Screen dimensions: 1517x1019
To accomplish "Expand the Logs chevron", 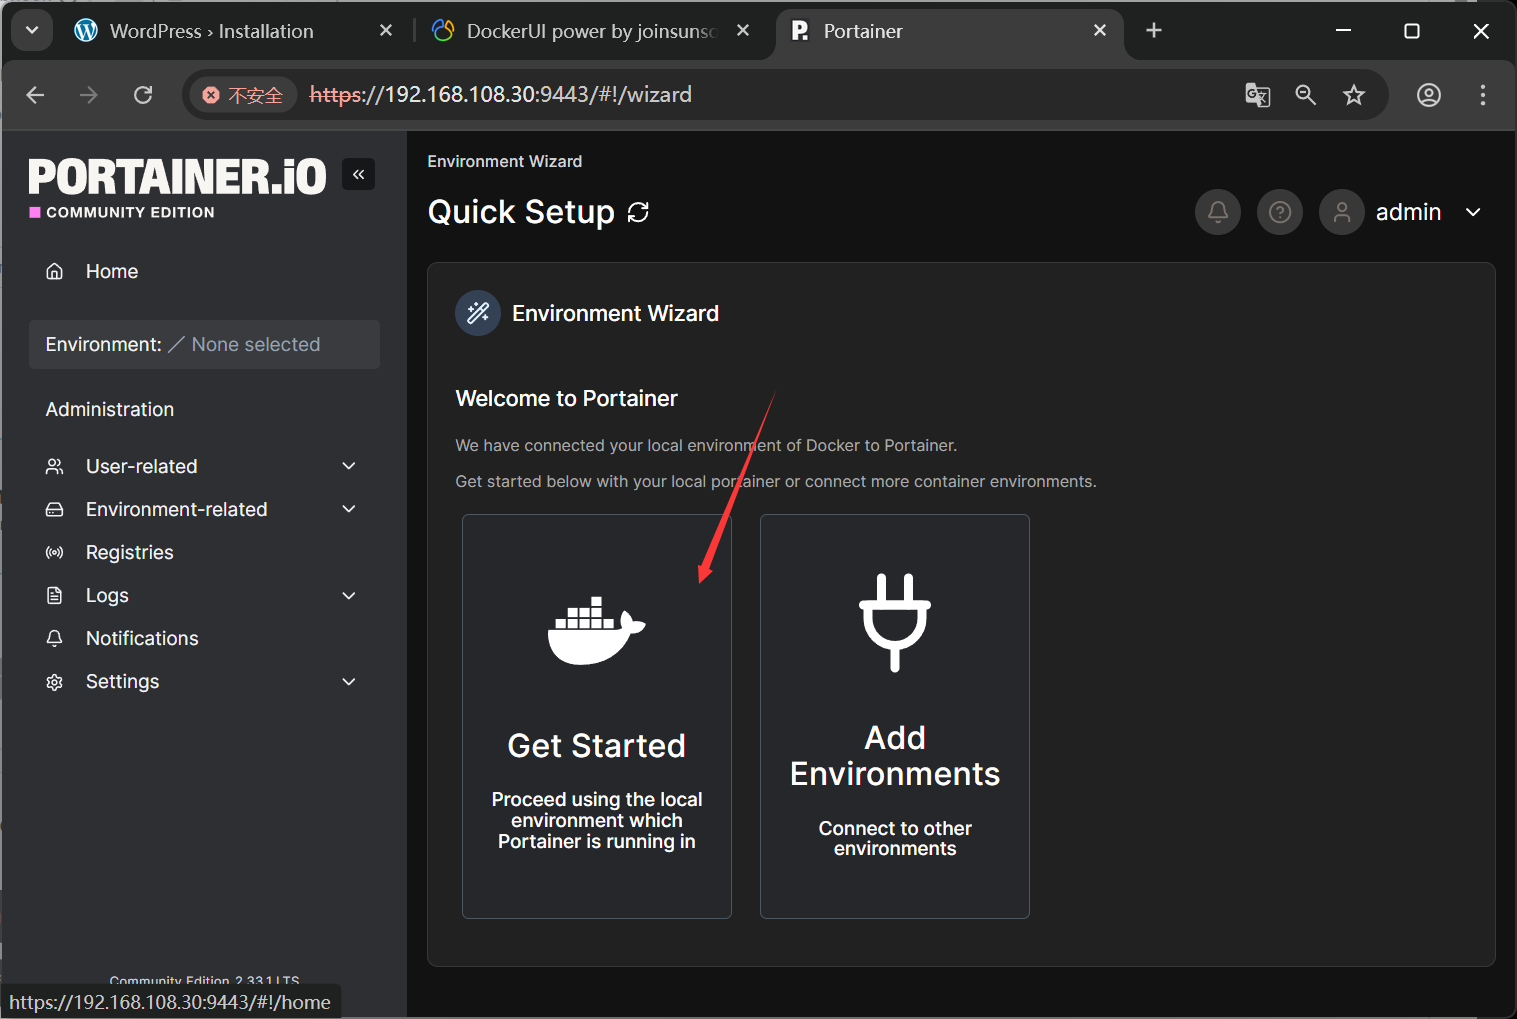I will pos(349,595).
